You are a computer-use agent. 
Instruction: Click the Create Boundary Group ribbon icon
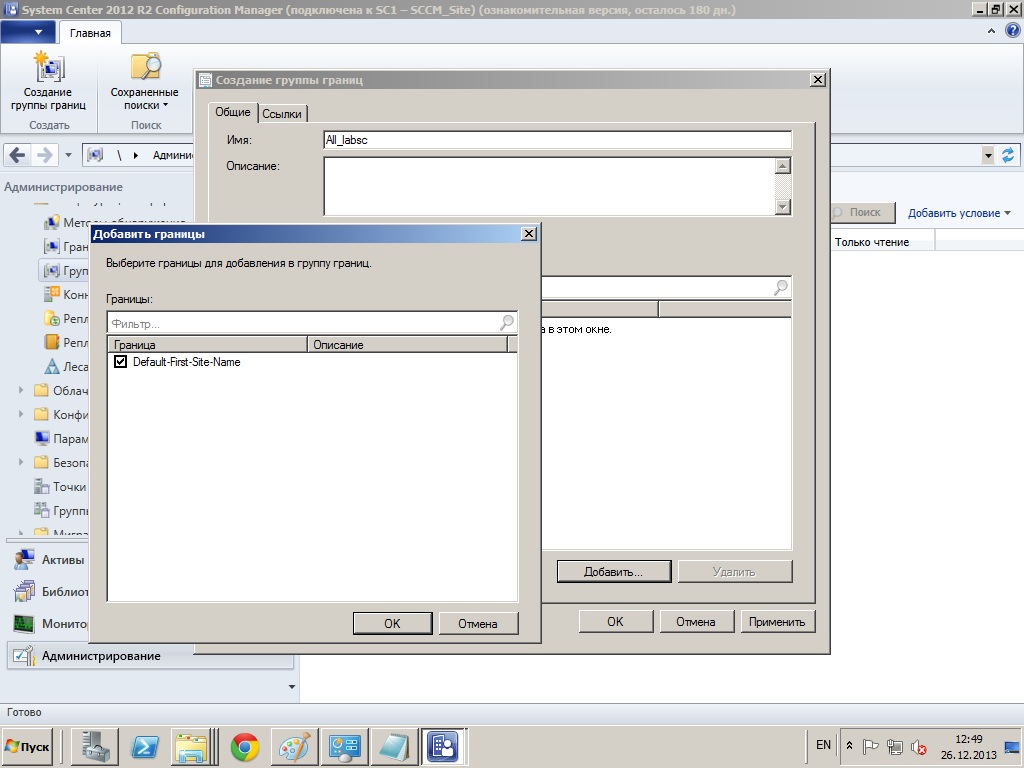pos(48,68)
